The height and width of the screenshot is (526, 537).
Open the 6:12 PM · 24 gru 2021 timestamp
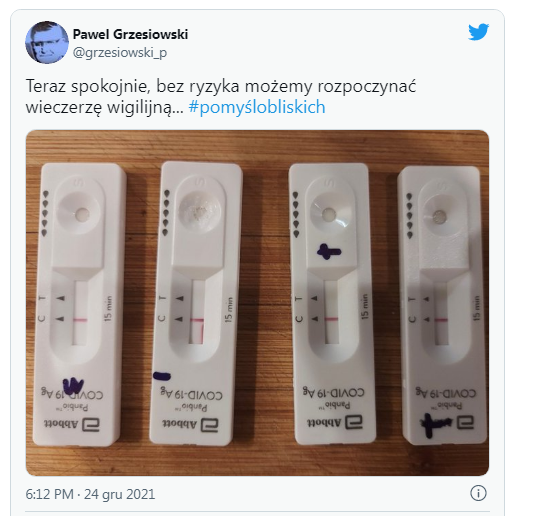point(90,494)
